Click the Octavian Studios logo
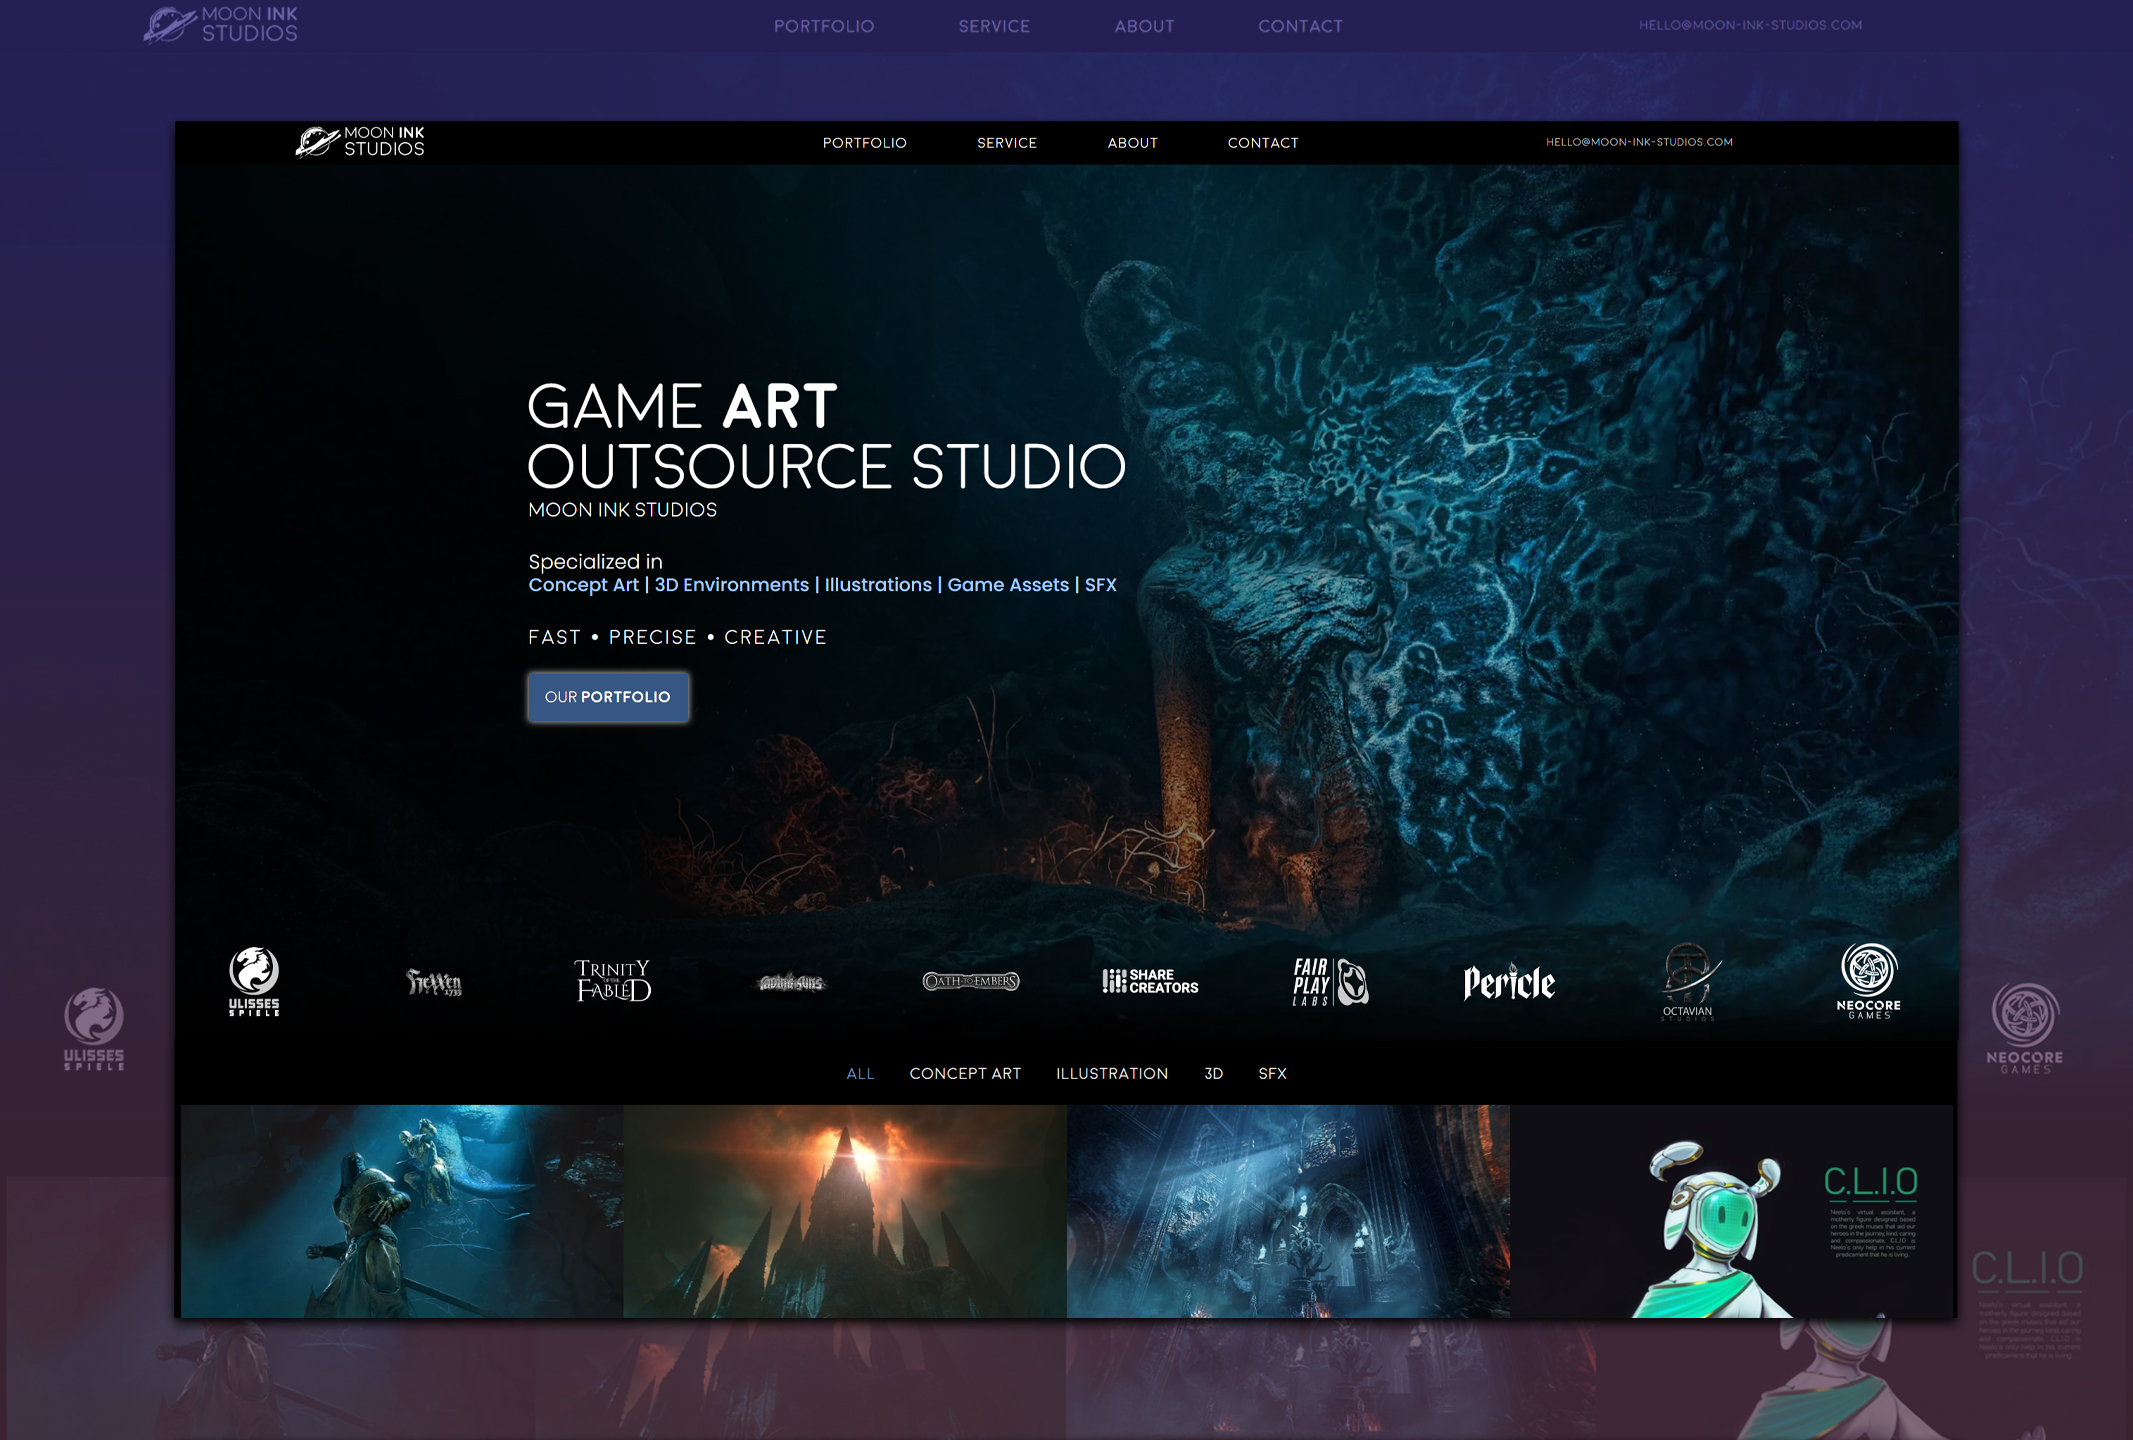 [1688, 980]
